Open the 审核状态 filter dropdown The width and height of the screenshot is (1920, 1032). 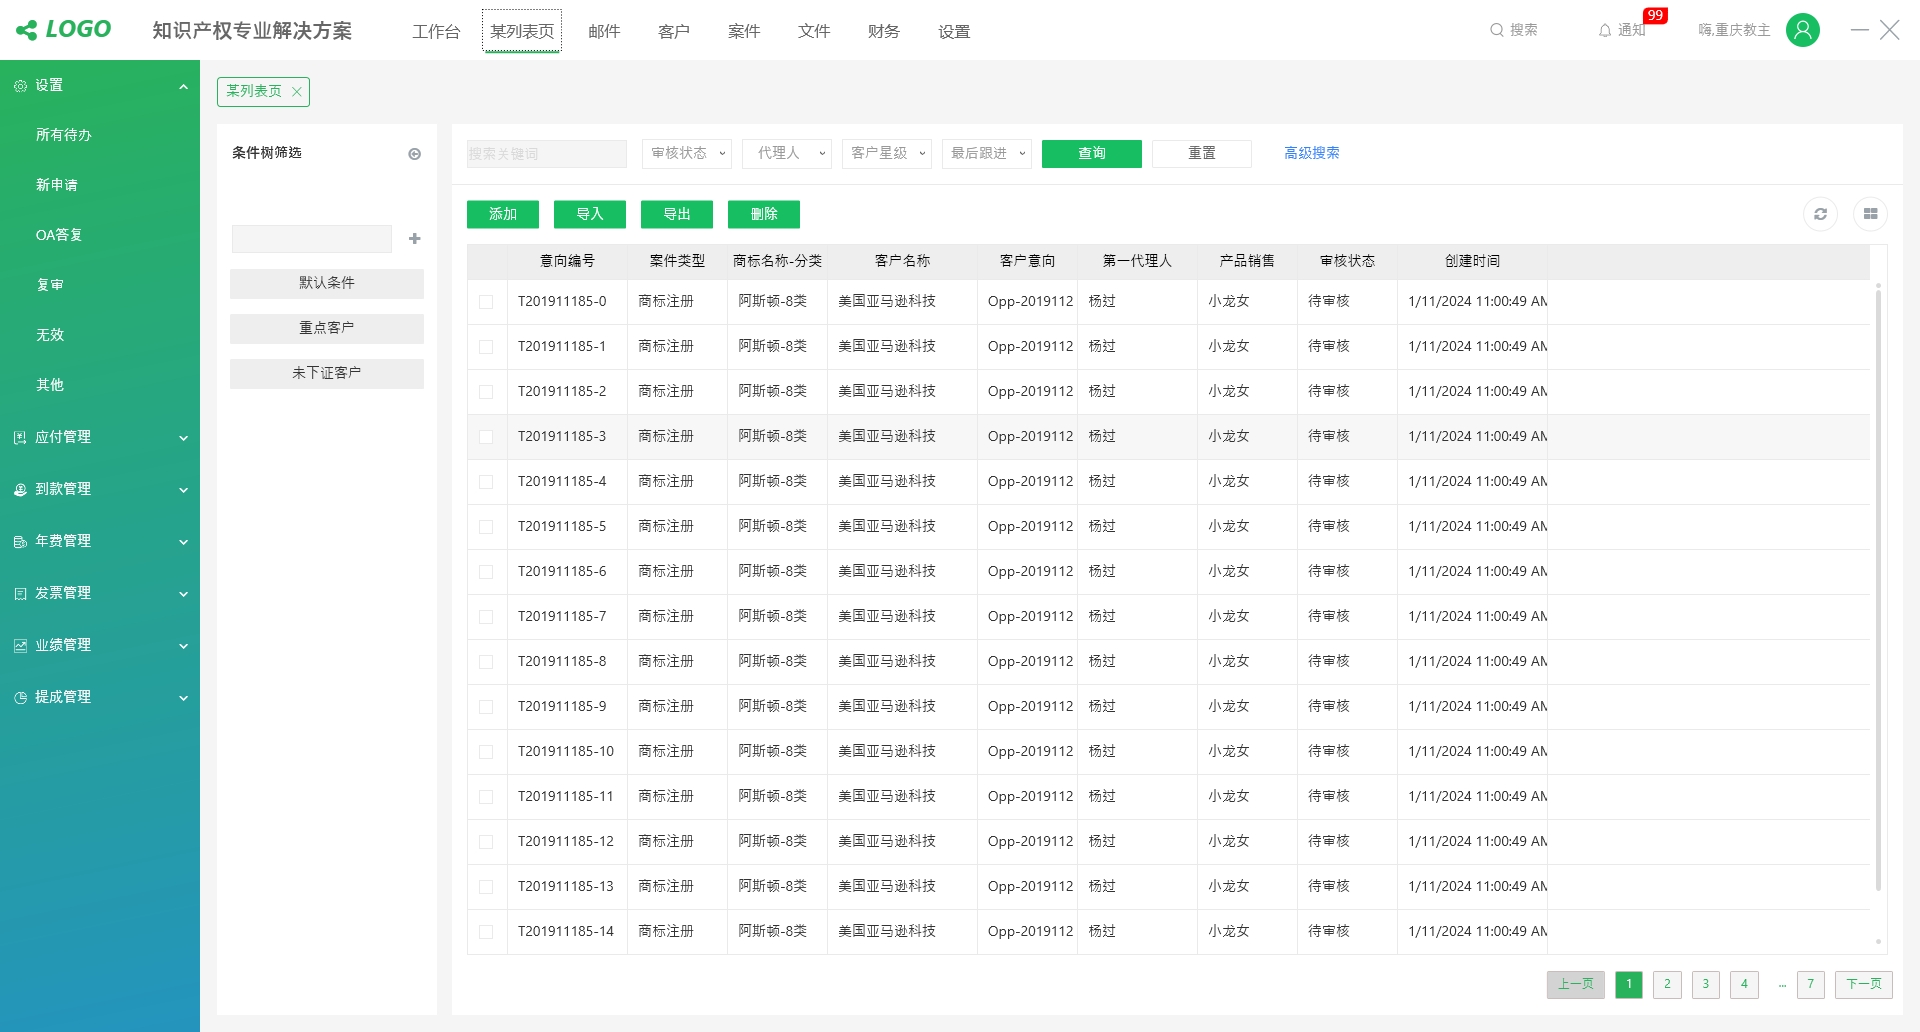point(687,153)
